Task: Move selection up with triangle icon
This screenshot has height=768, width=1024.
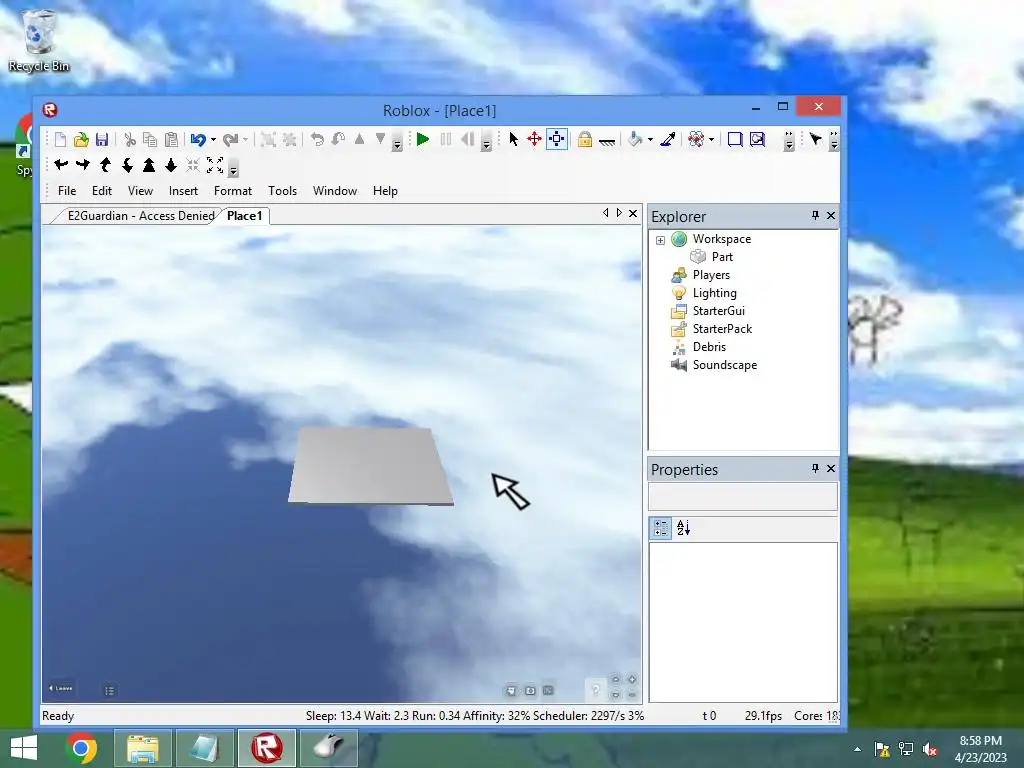Action: tap(359, 139)
